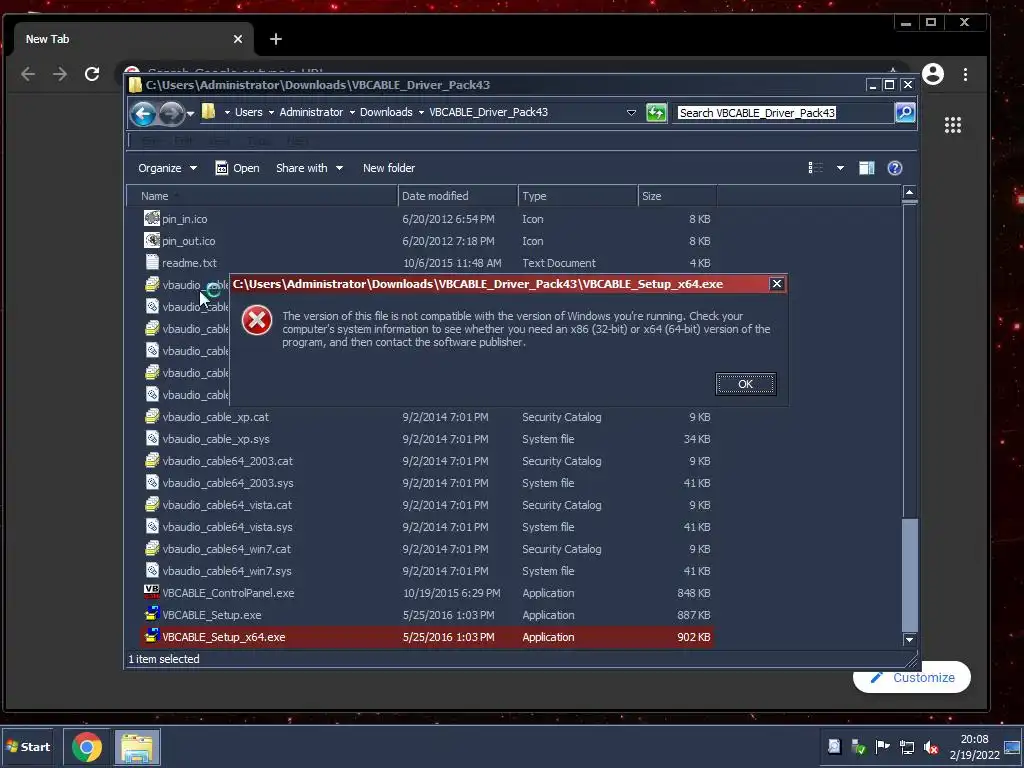Open a new Chrome tab
The width and height of the screenshot is (1024, 768).
276,39
